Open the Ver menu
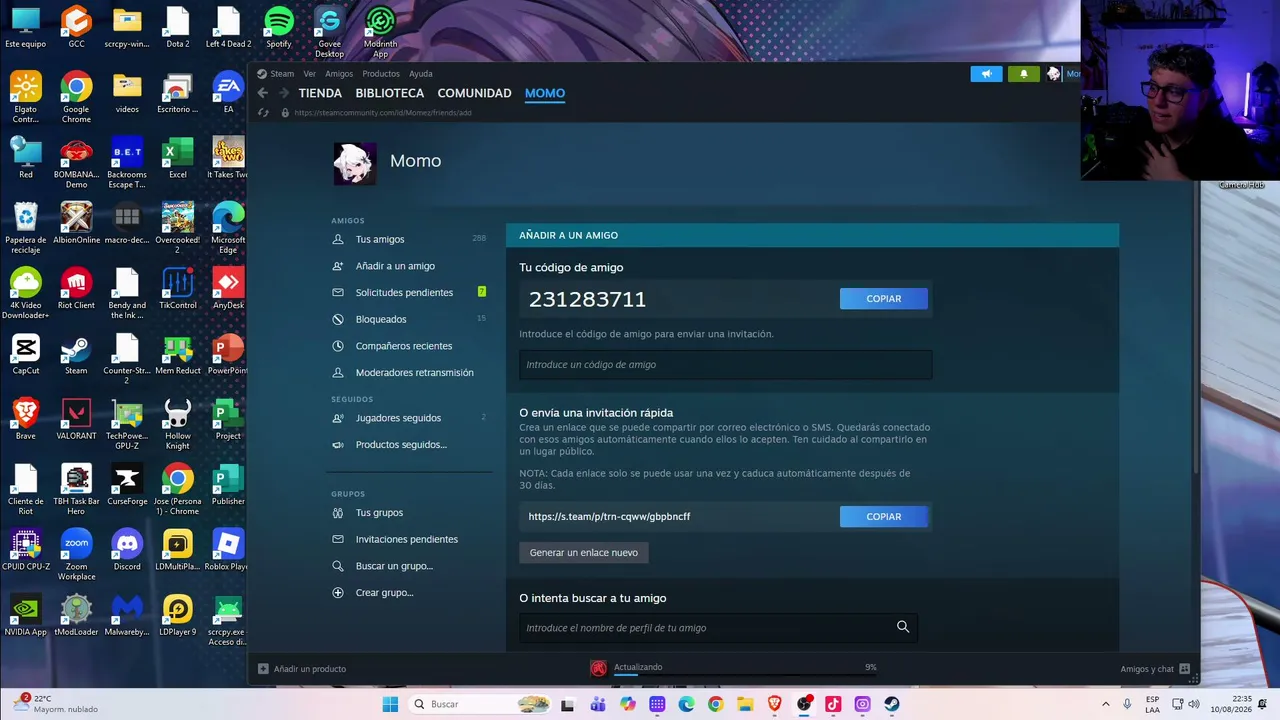1280x720 pixels. (x=310, y=74)
